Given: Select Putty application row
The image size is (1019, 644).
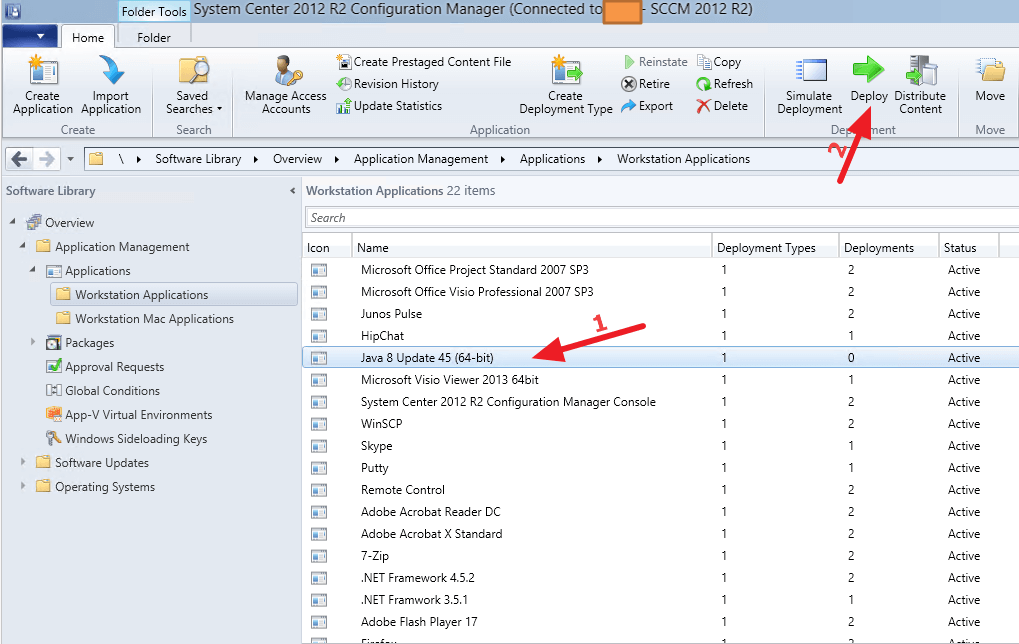Looking at the screenshot, I should (660, 468).
